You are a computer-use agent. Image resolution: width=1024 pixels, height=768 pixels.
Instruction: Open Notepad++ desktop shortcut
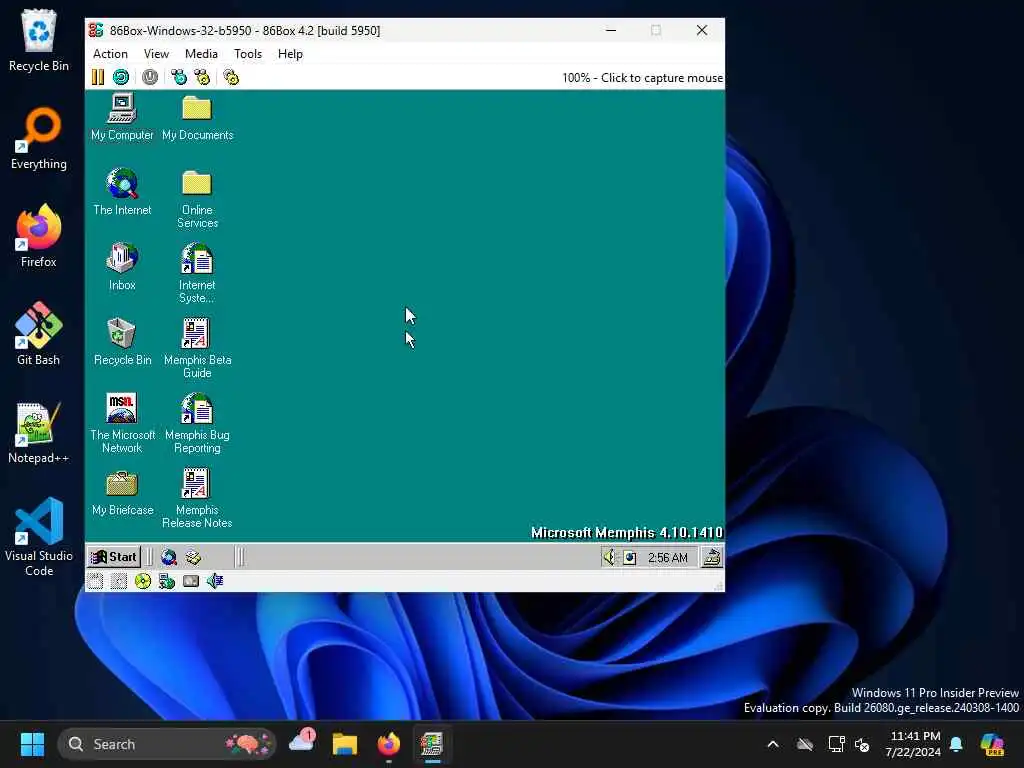coord(39,432)
